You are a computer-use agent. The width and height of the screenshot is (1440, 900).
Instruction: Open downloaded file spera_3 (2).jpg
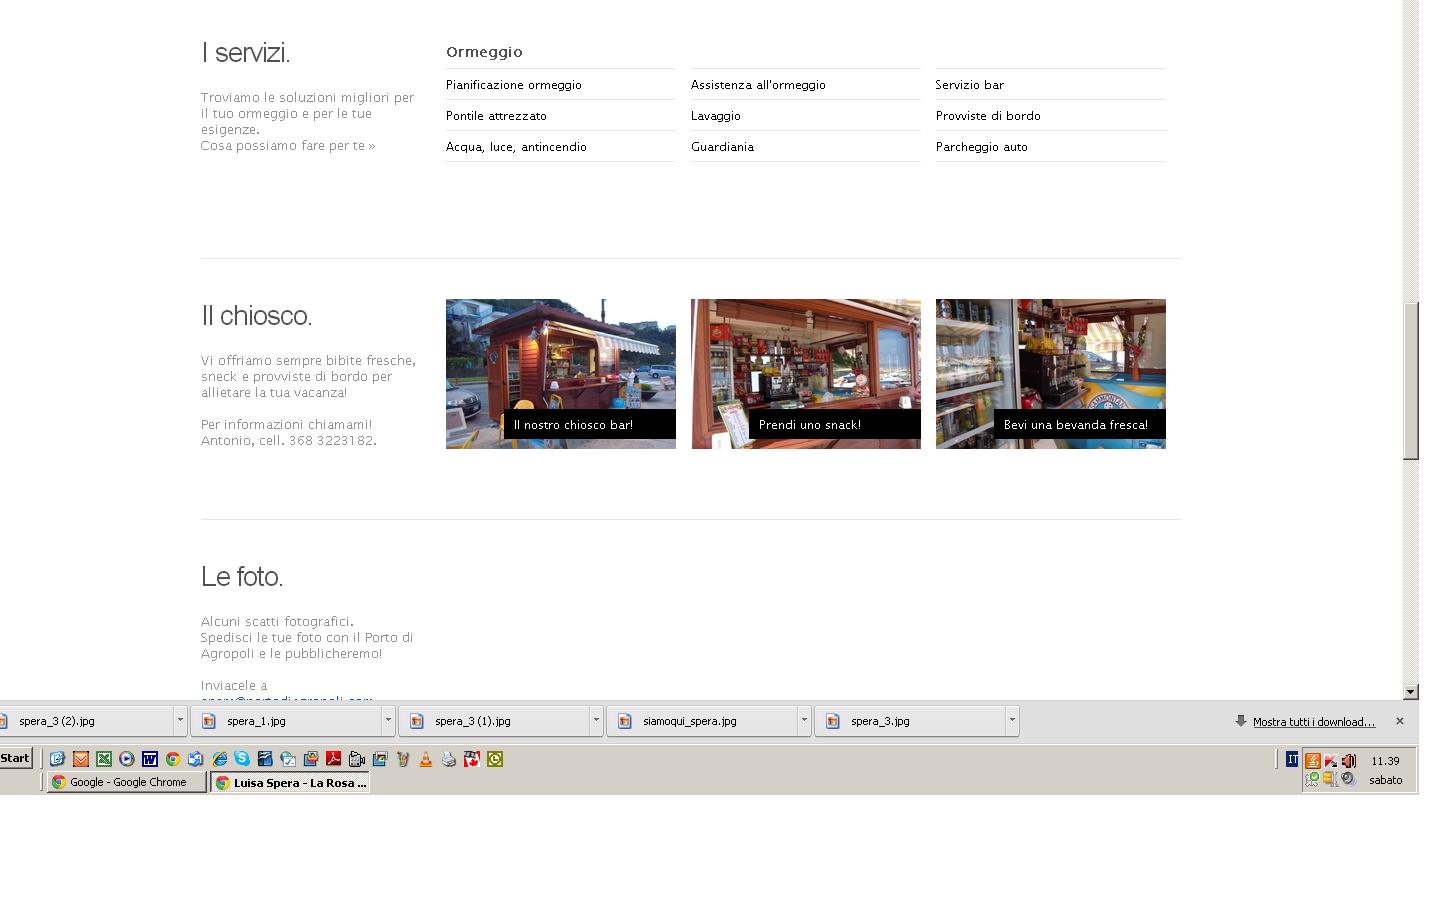click(x=87, y=720)
